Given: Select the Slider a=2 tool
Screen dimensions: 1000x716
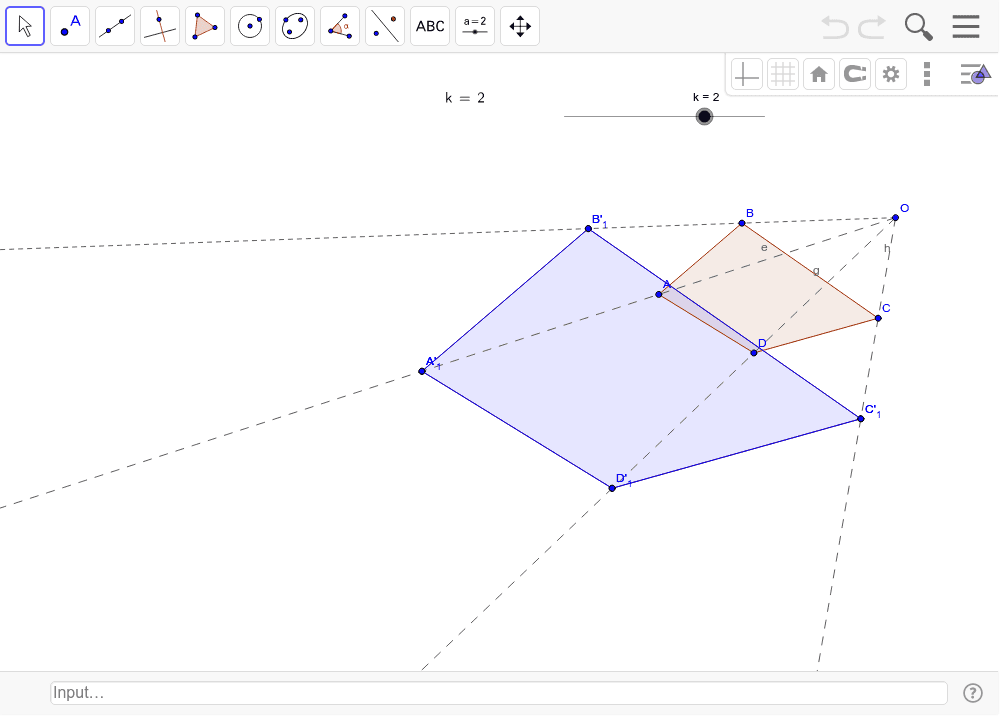Looking at the screenshot, I should 474,26.
